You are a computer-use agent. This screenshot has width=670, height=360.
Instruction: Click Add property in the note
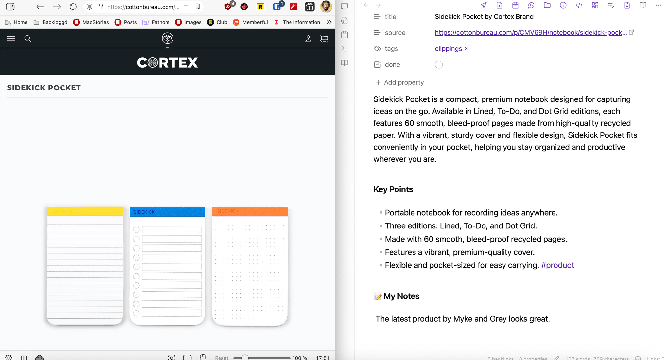coord(400,82)
